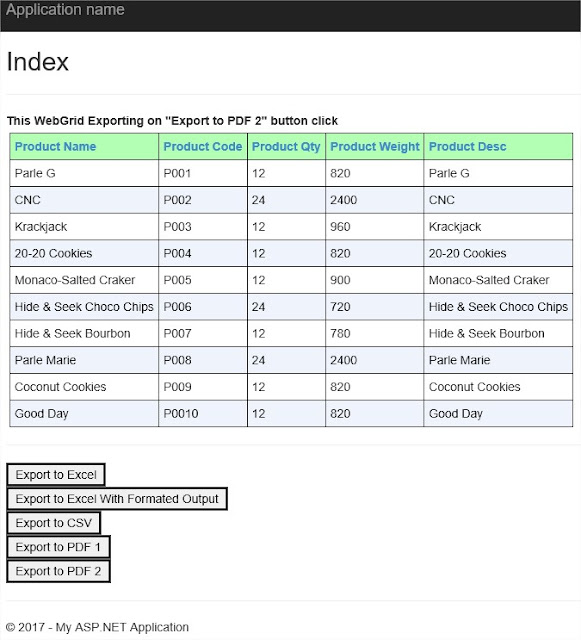Sort by Product Weight column header

click(375, 147)
